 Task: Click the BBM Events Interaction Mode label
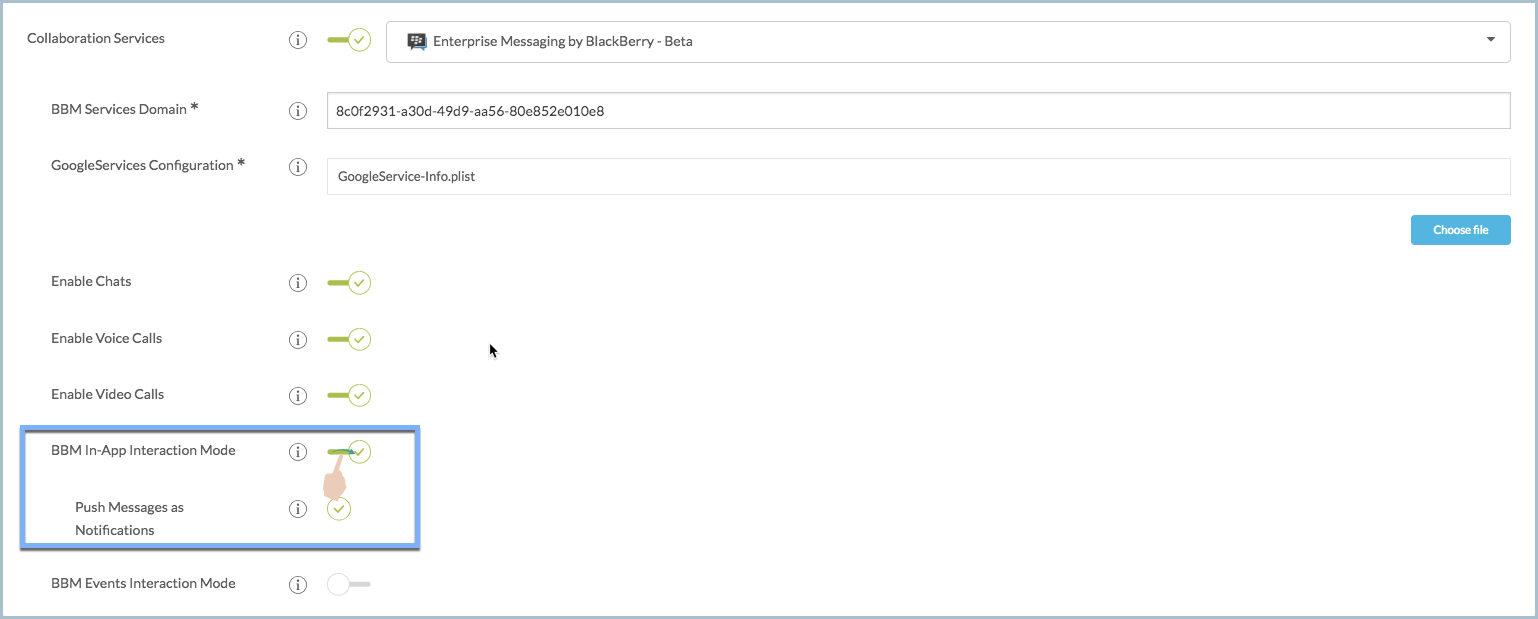[x=143, y=583]
